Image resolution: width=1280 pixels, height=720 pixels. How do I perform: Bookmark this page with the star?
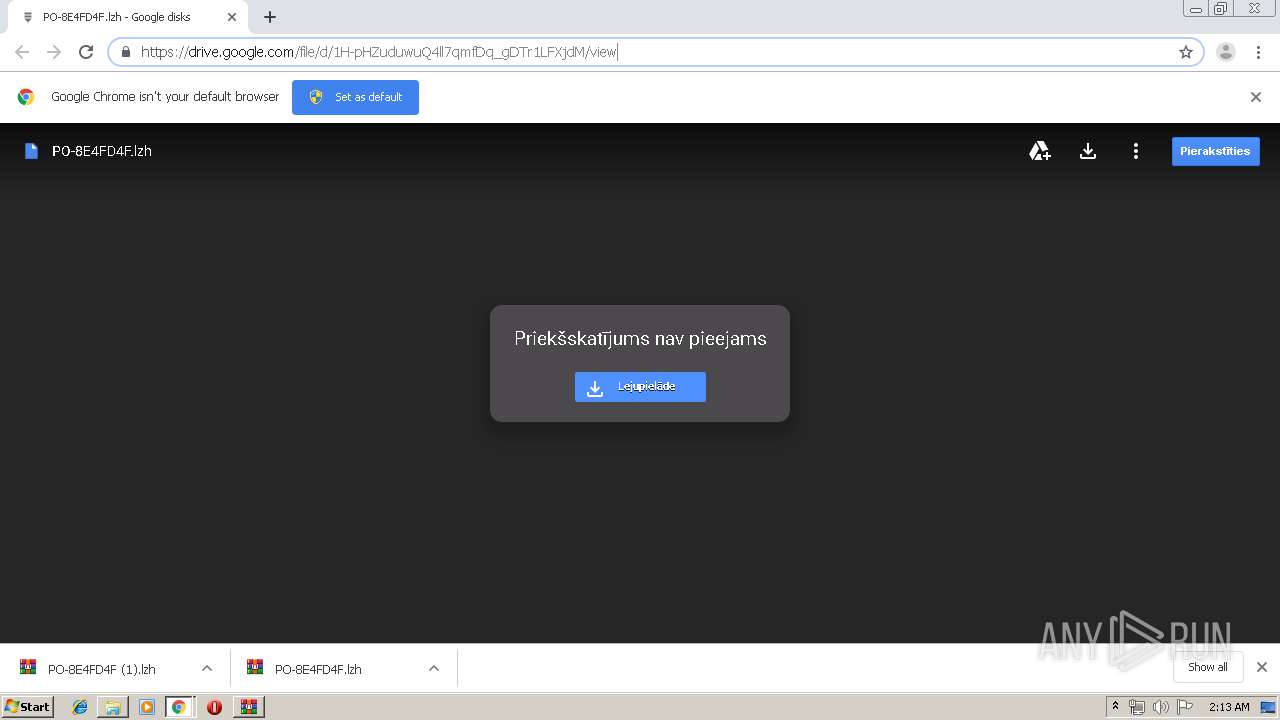[x=1186, y=52]
